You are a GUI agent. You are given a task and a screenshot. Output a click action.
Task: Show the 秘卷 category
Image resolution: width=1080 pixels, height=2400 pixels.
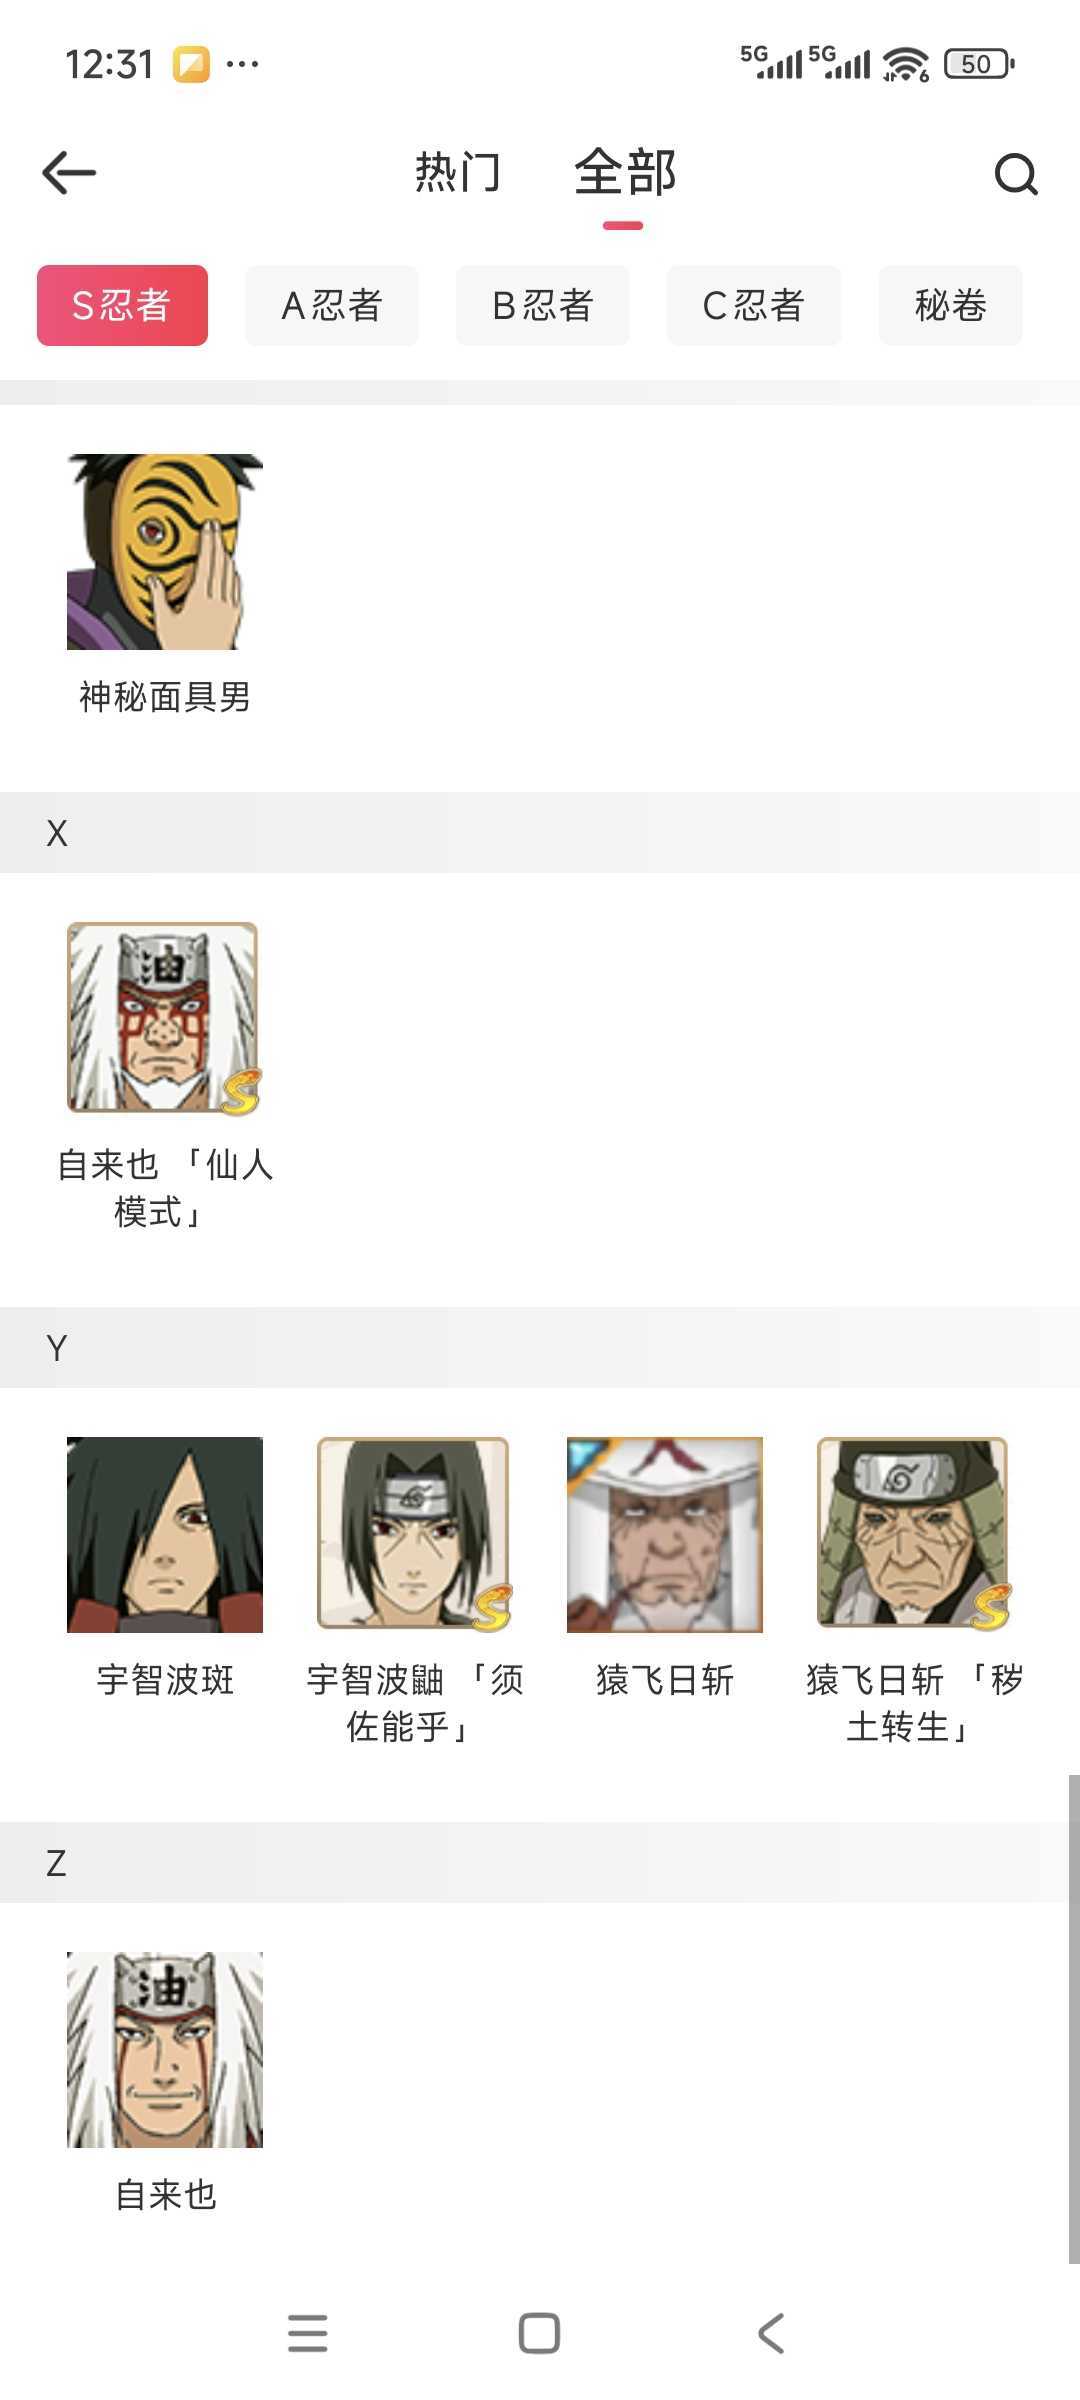[x=951, y=305]
